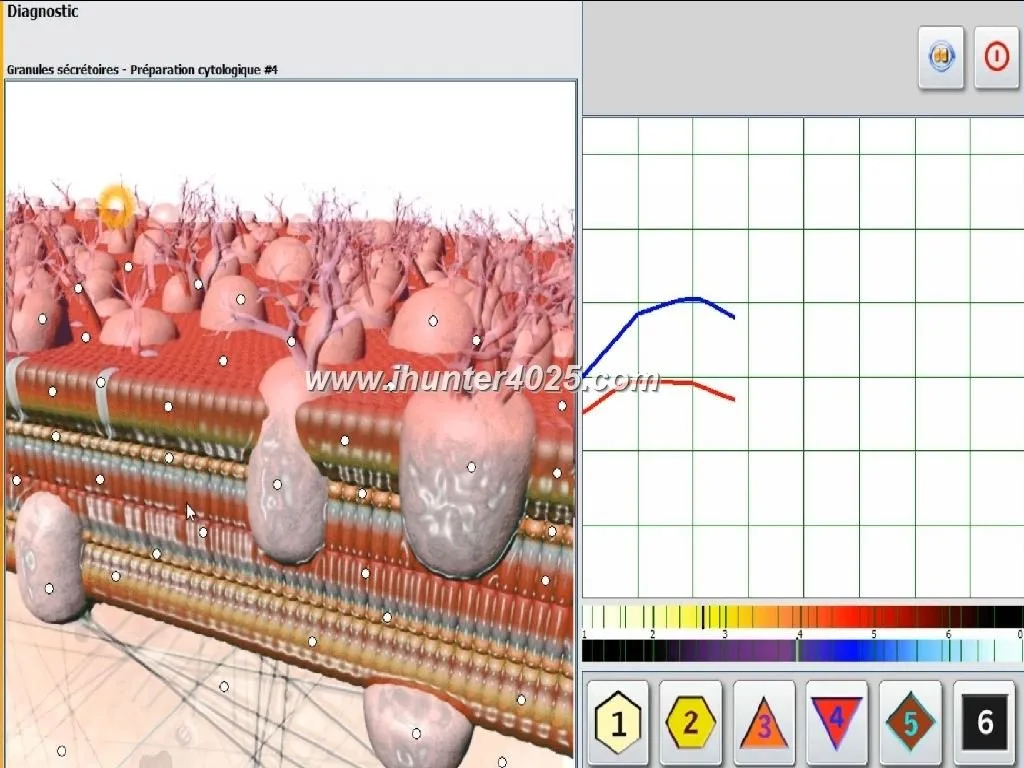This screenshot has height=768, width=1024.
Task: Click the "Granules sécrétoires - Préparation cytologique #4" caption
Action: pos(142,70)
